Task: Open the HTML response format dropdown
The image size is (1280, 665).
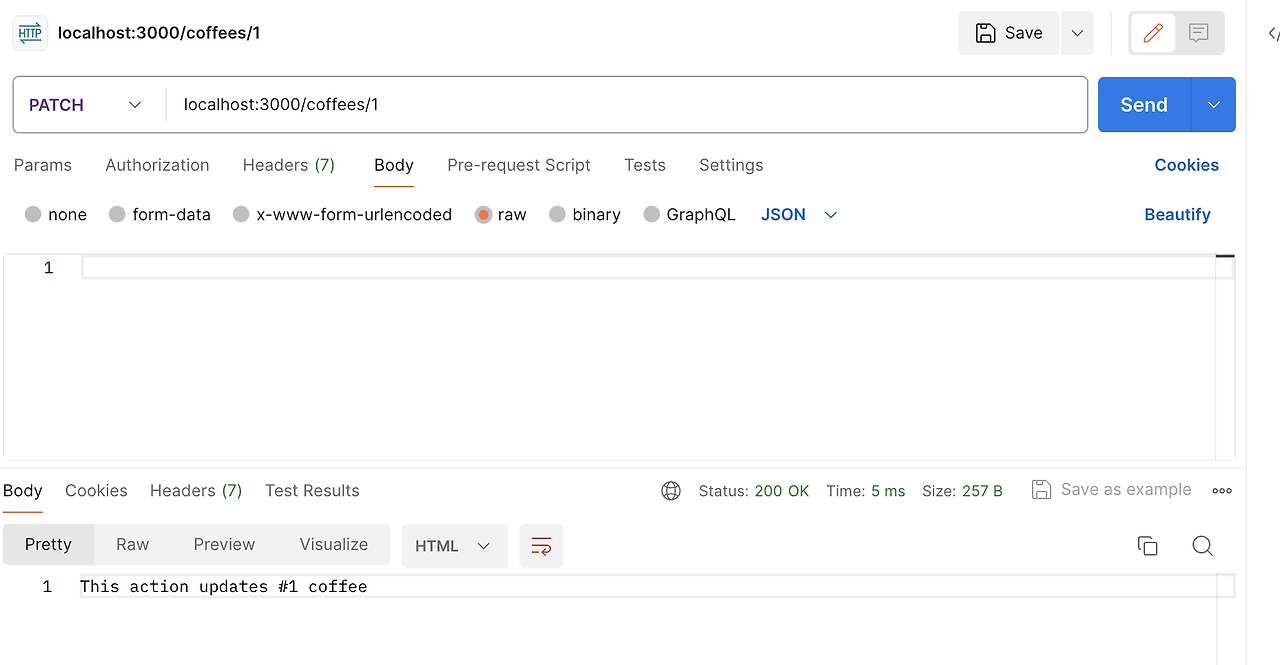Action: (454, 546)
